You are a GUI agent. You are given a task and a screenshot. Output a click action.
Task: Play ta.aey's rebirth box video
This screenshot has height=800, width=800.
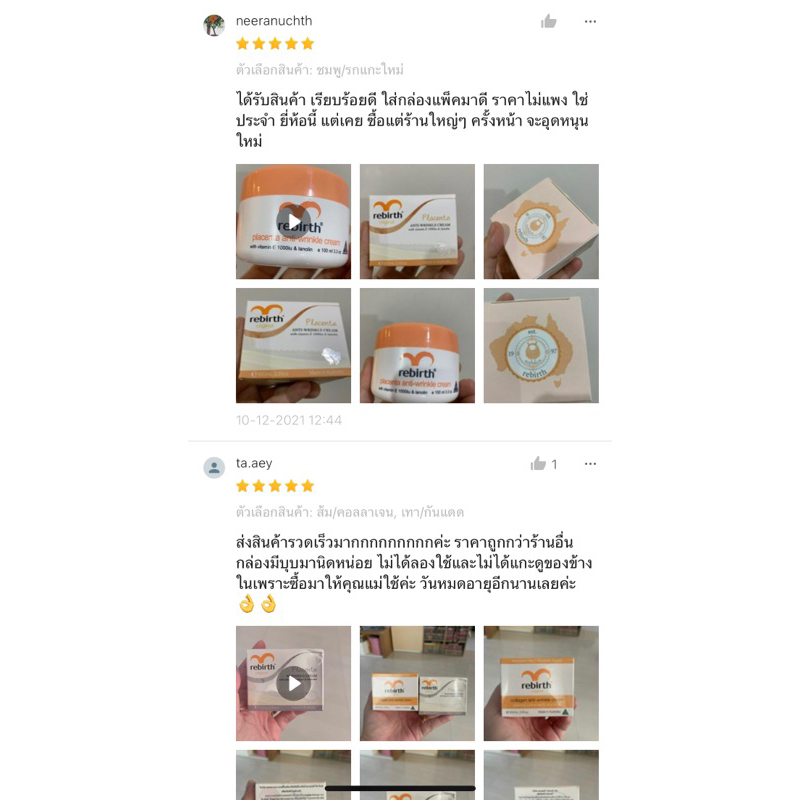(x=293, y=683)
